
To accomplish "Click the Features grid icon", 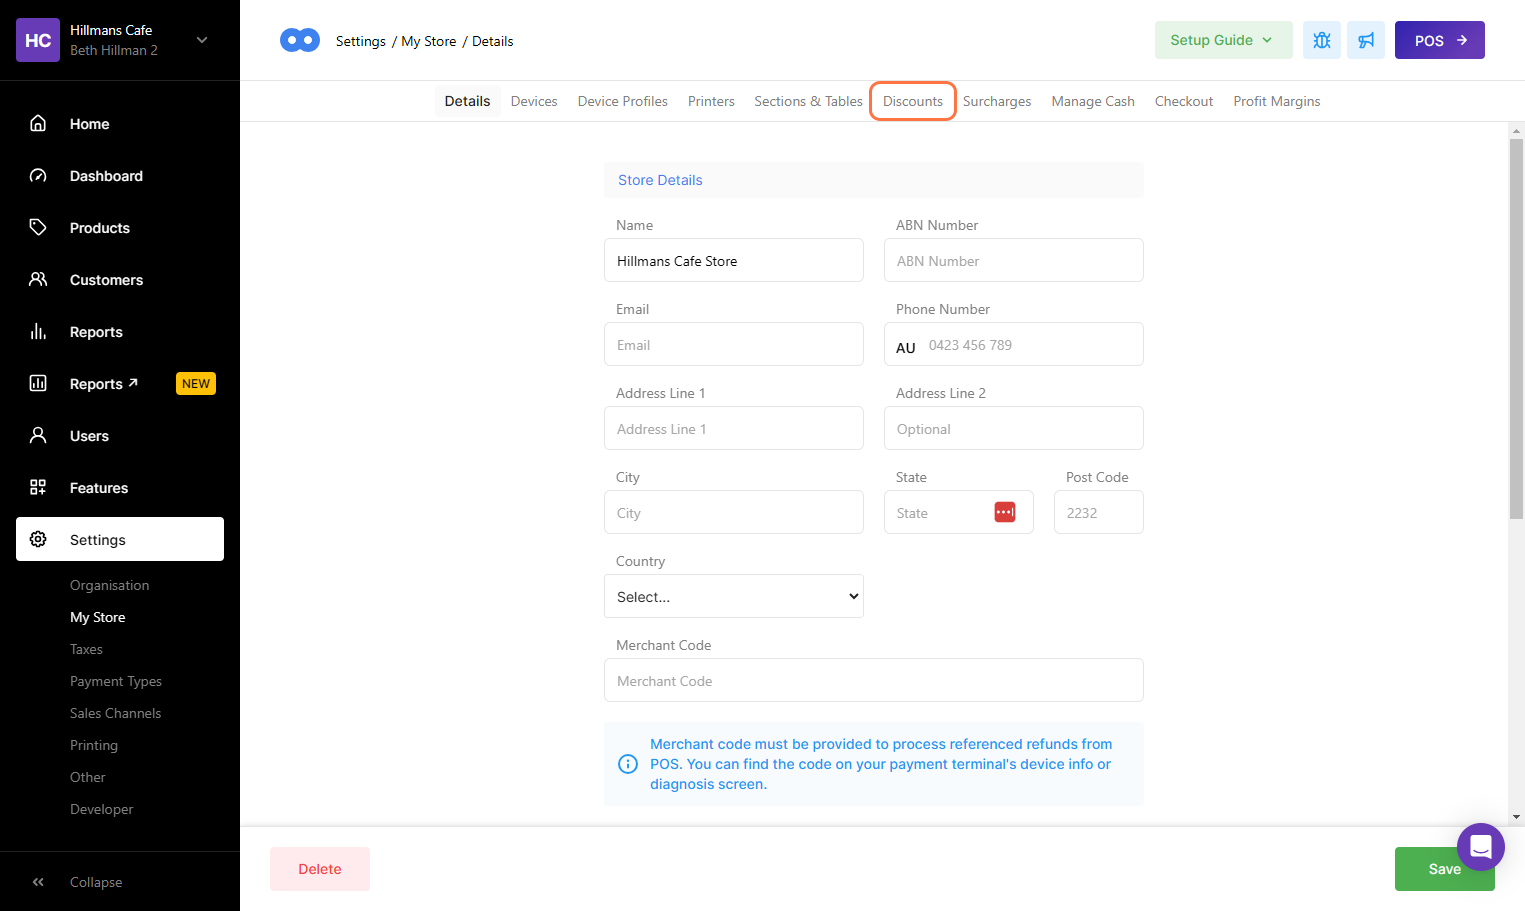I will pyautogui.click(x=38, y=488).
